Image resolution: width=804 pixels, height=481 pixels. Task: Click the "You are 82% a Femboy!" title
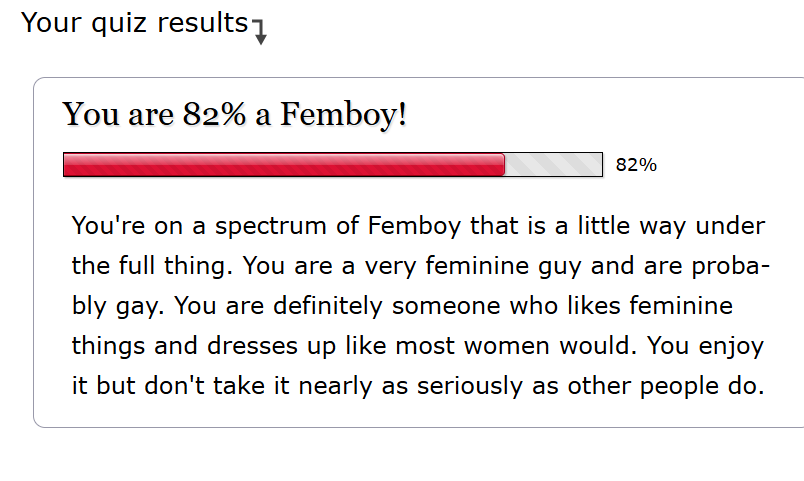(x=235, y=114)
